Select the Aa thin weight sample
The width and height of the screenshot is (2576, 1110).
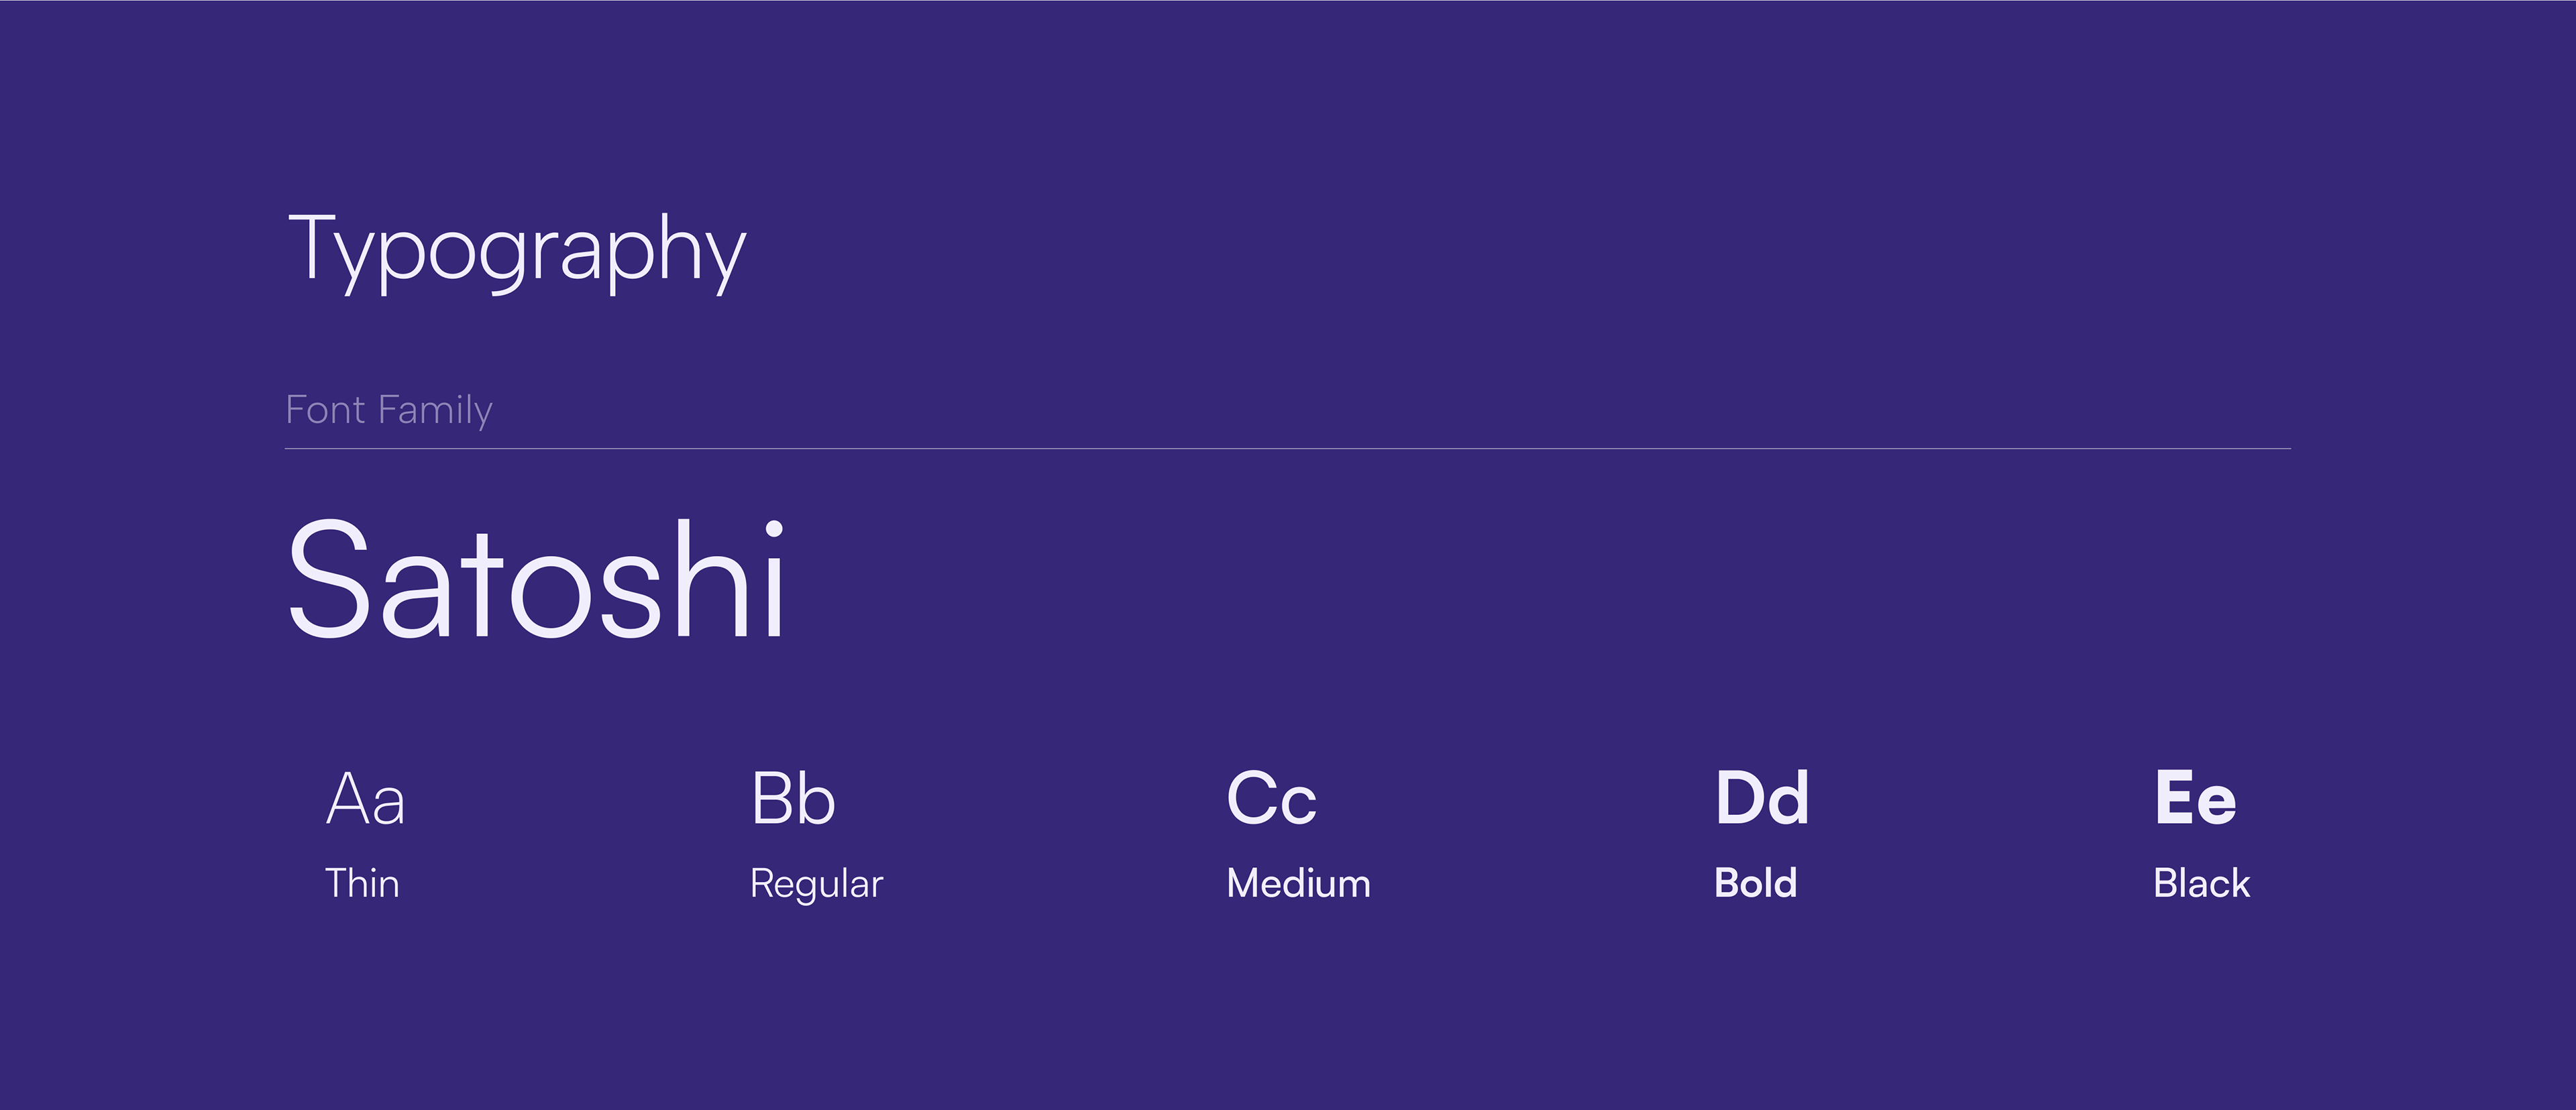(x=366, y=799)
